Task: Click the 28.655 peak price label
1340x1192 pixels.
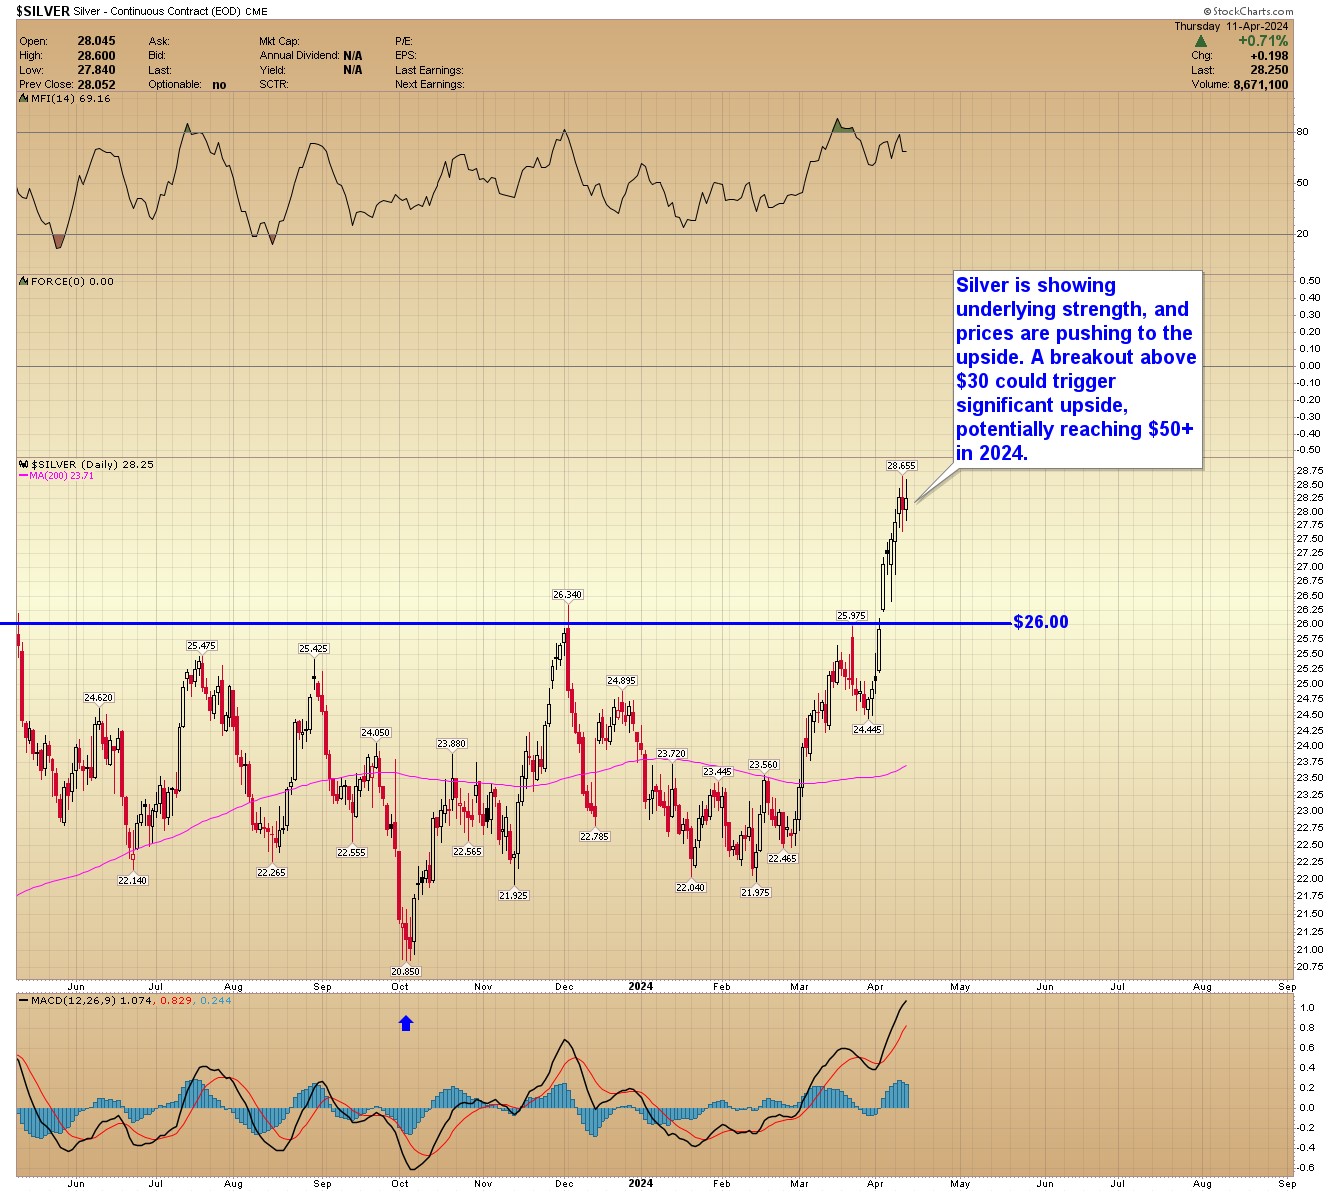Action: point(901,466)
